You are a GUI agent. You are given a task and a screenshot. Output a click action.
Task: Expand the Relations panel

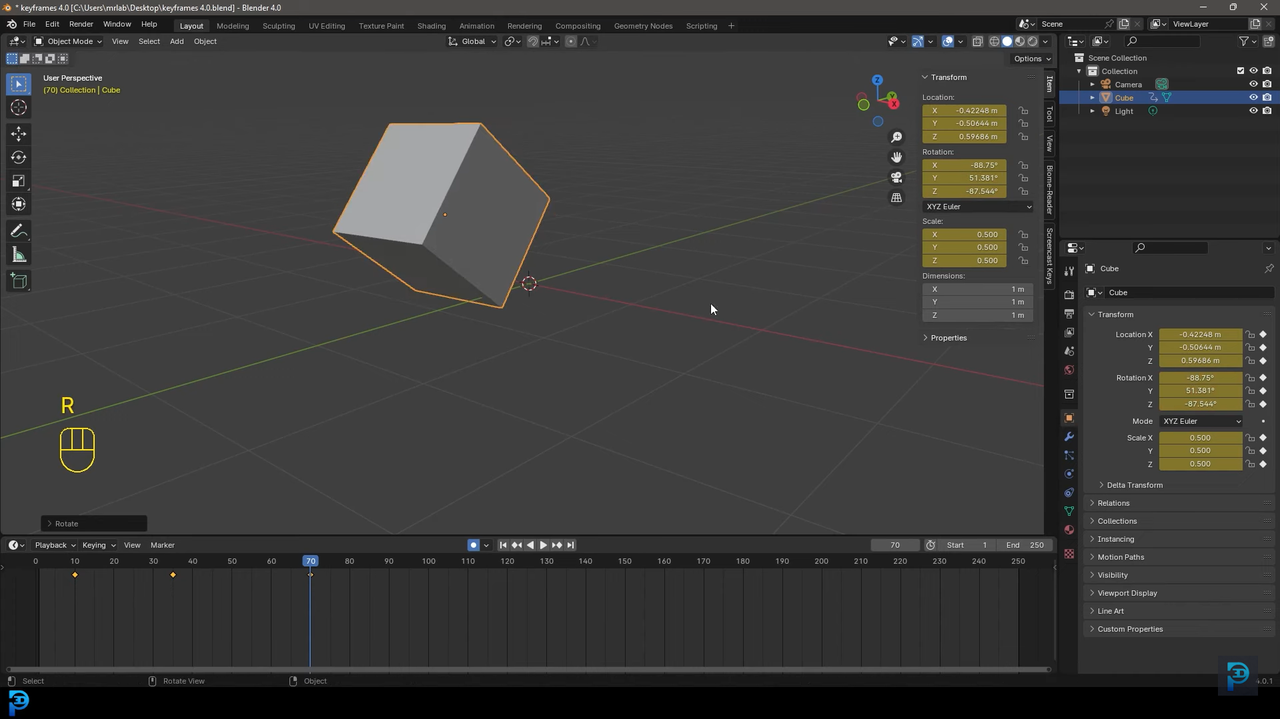click(1113, 503)
